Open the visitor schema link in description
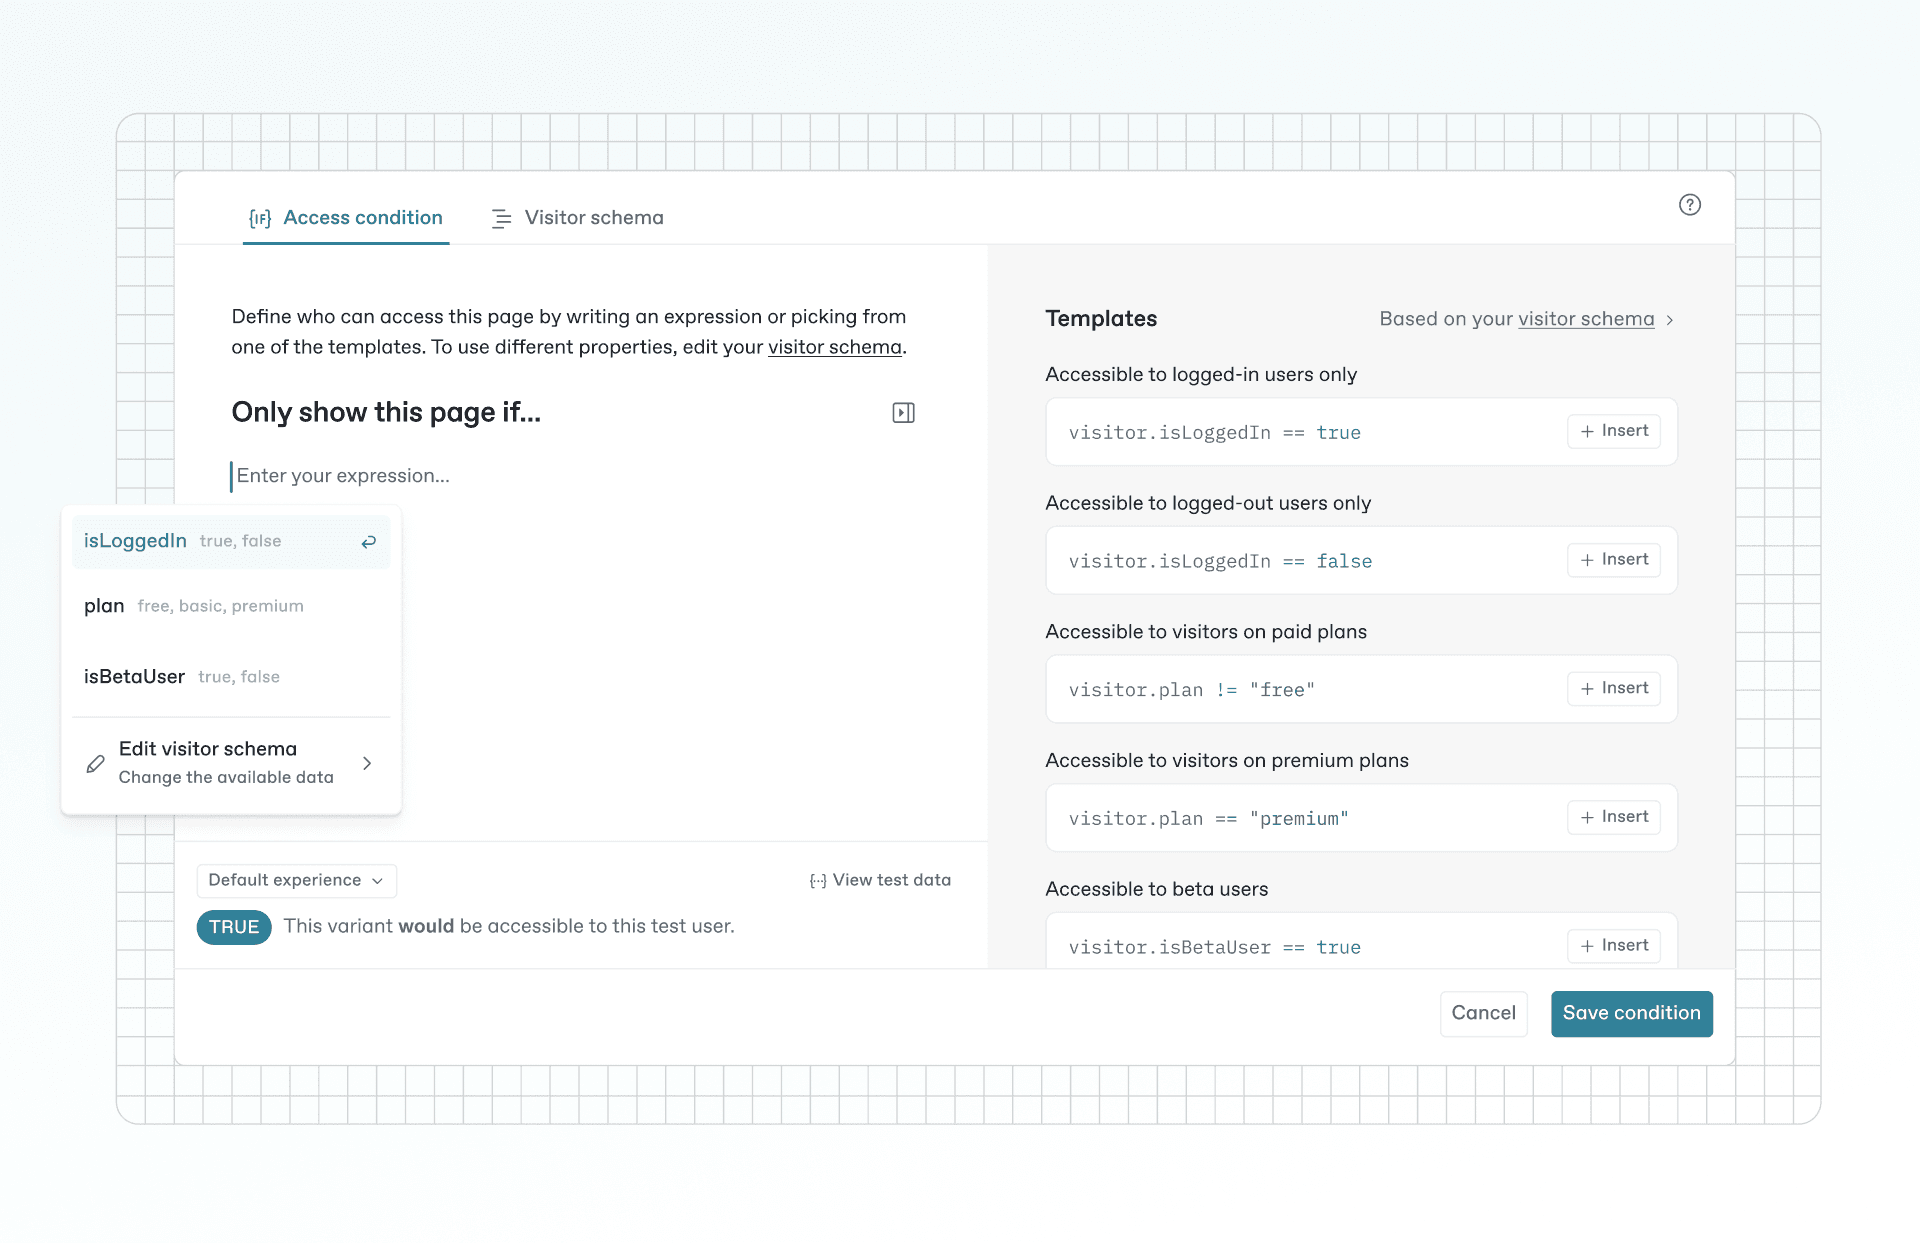This screenshot has height=1244, width=1920. coord(834,347)
